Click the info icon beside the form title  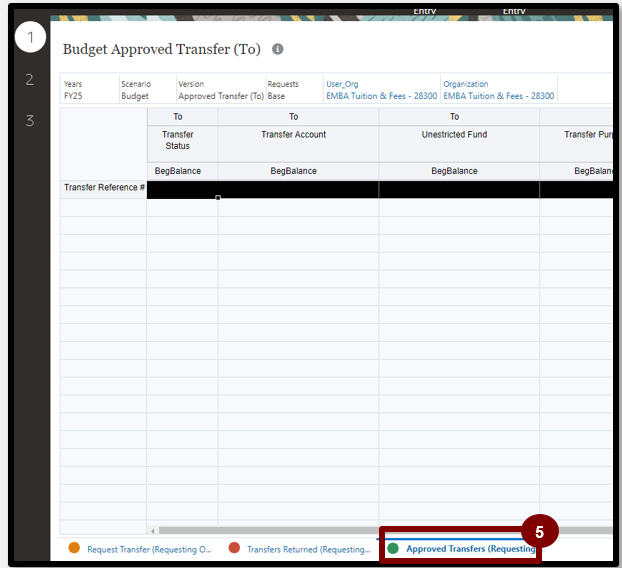pos(278,49)
